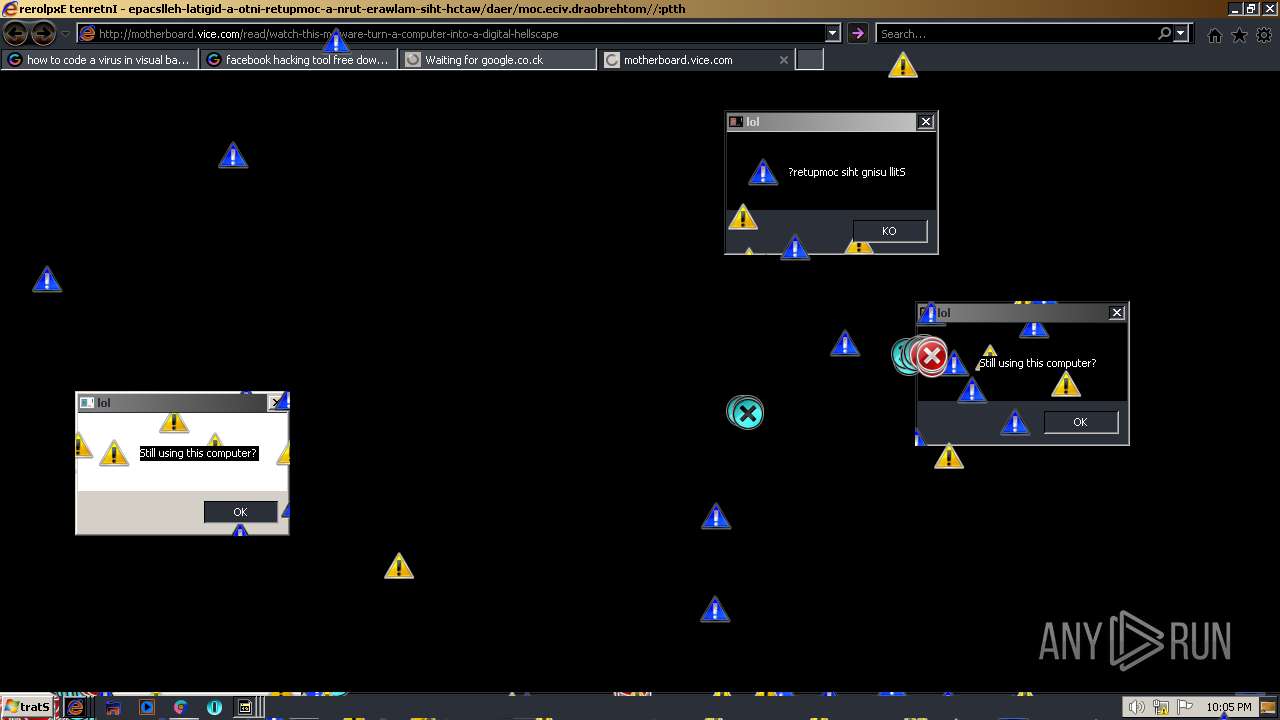Screen dimensions: 1280x720
Task: Click the search magnifier icon
Action: 1164,34
